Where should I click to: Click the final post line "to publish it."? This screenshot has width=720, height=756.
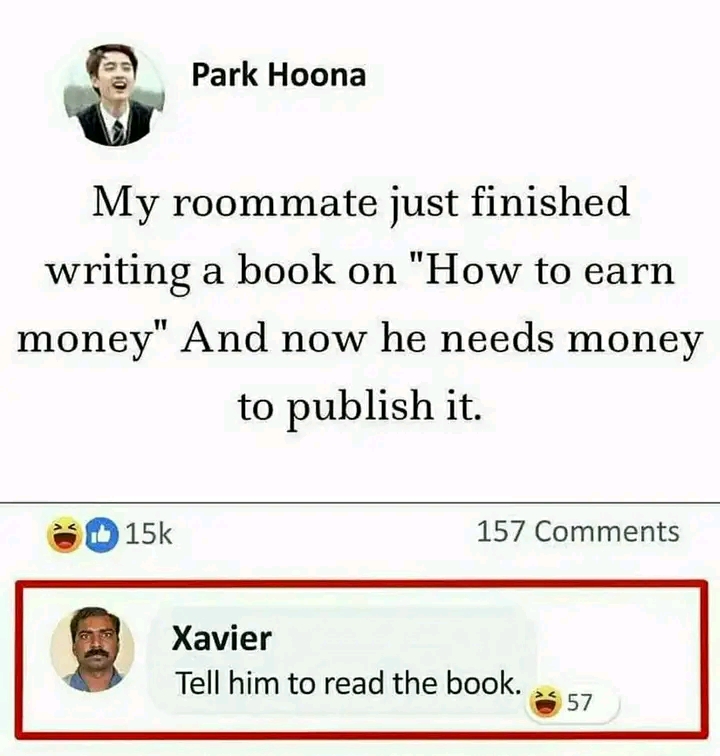click(x=360, y=407)
